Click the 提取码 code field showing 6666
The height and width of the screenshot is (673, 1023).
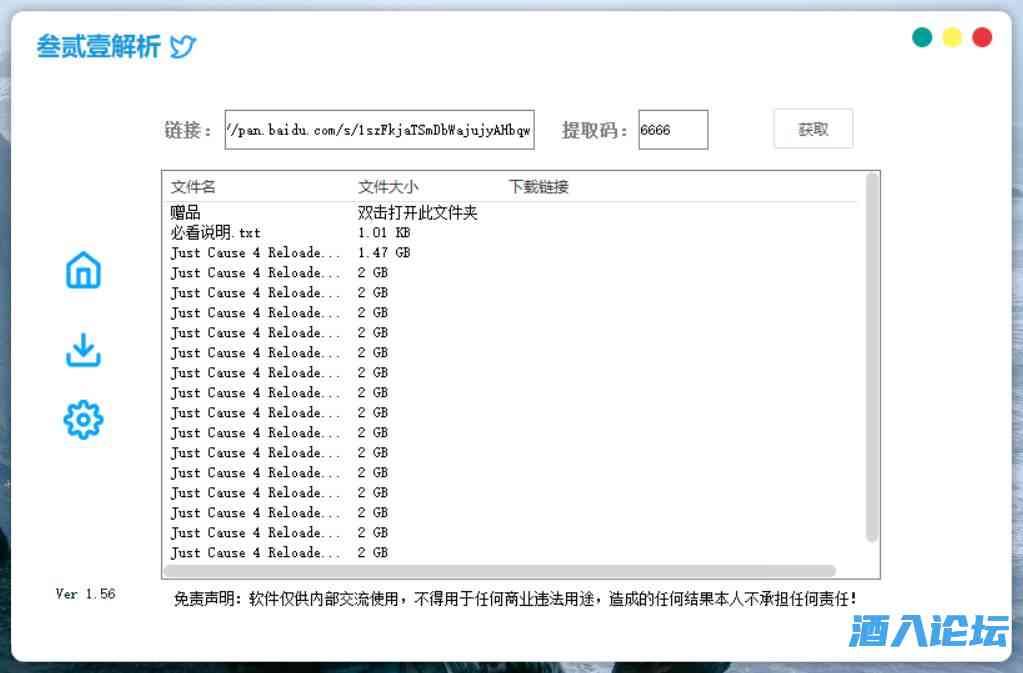click(x=672, y=128)
